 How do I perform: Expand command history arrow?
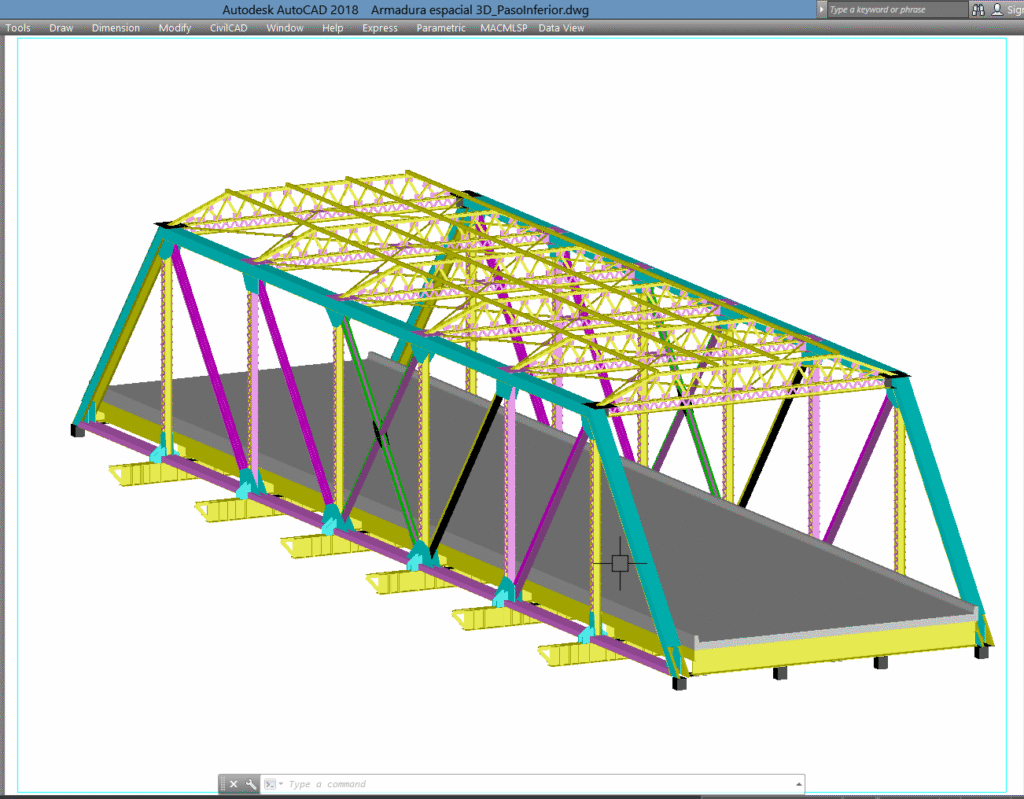pyautogui.click(x=798, y=784)
